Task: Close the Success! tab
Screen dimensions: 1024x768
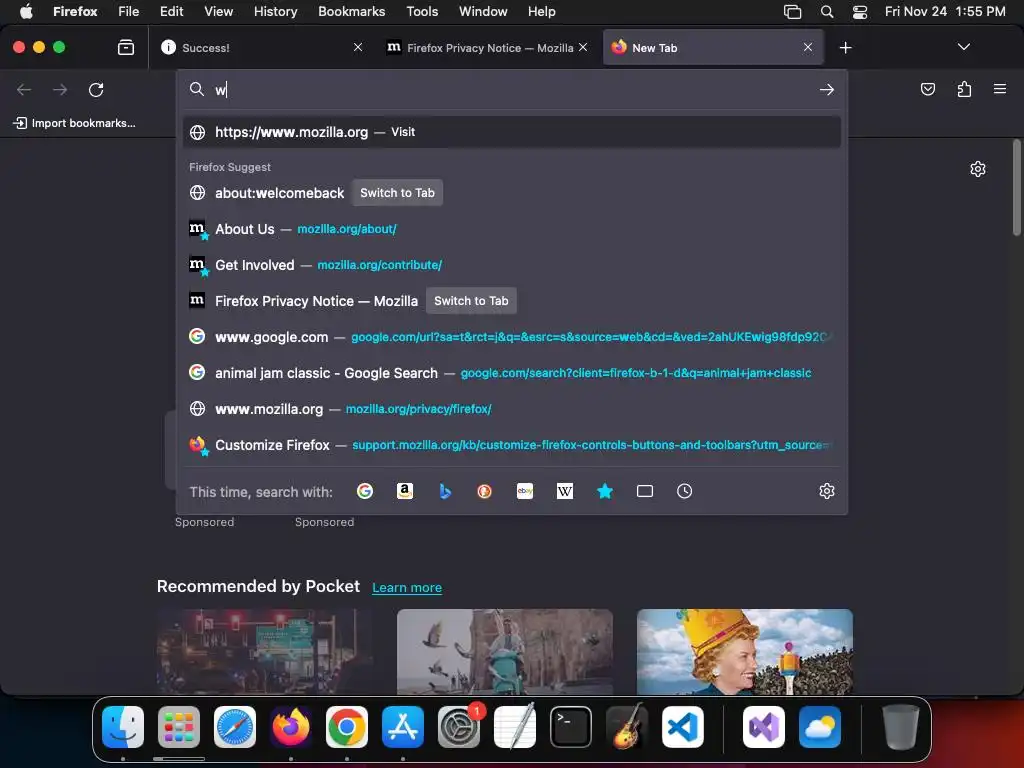Action: tap(358, 47)
